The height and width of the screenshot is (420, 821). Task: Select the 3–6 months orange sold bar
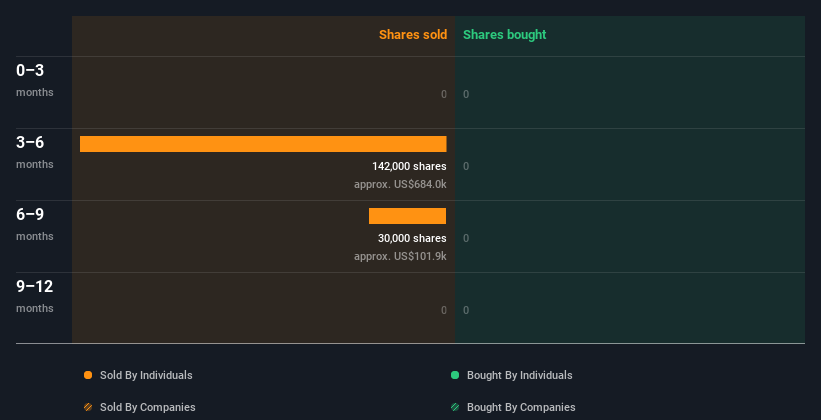[x=263, y=144]
